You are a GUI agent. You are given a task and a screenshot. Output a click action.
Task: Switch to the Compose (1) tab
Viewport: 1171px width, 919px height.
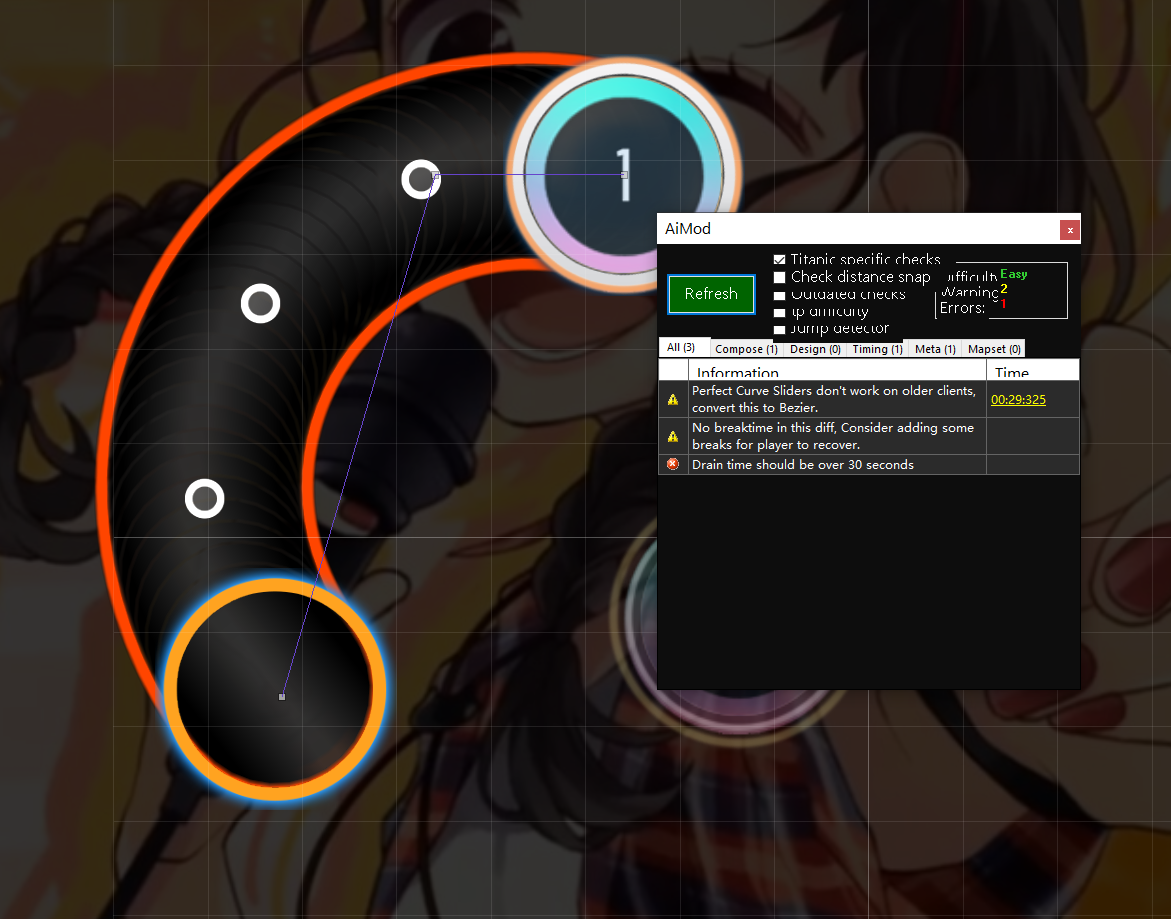[746, 349]
